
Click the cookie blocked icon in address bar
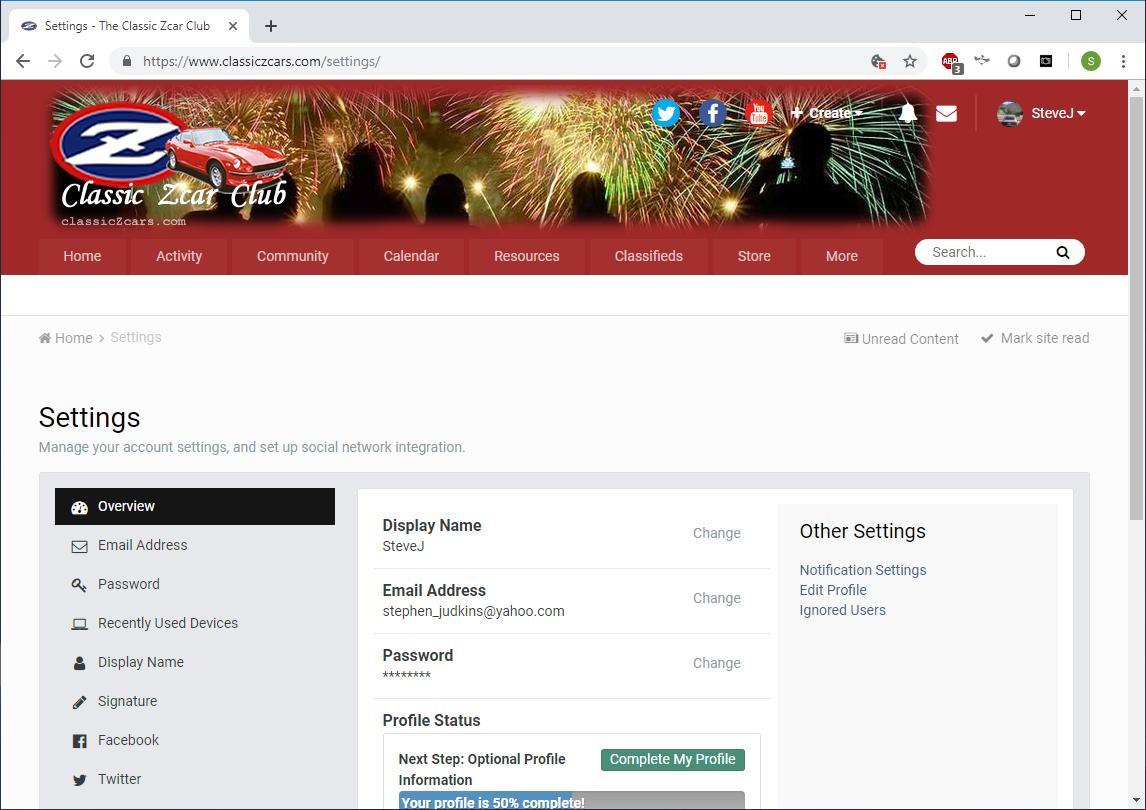pos(879,61)
